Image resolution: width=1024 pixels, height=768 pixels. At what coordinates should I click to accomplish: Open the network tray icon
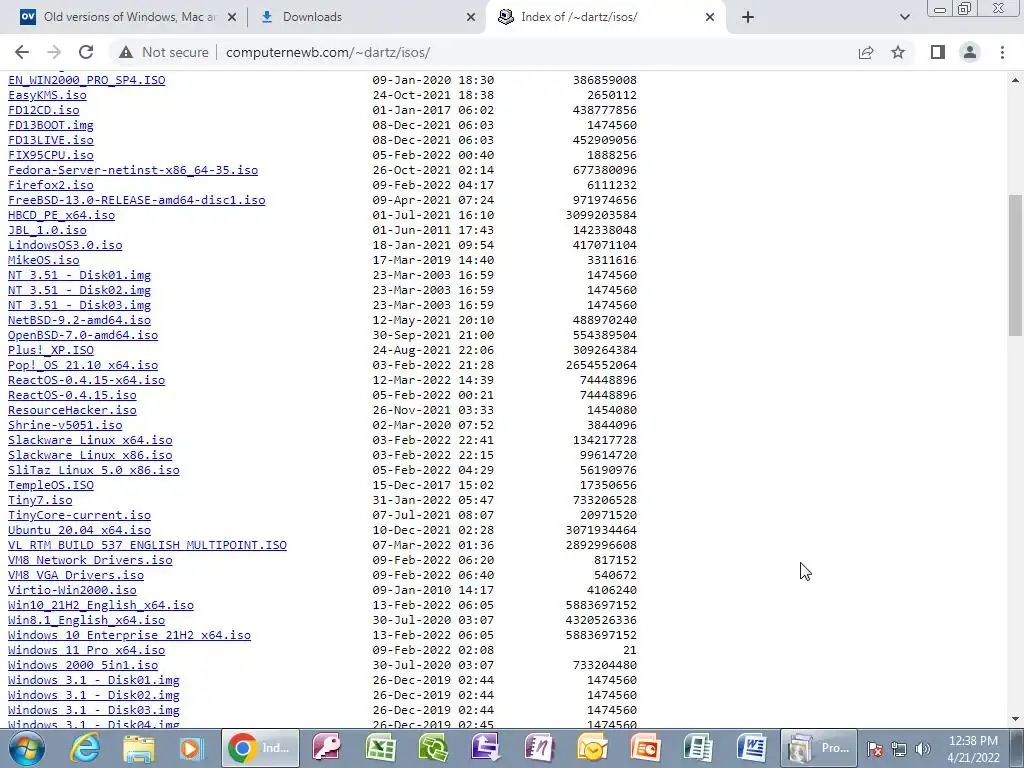point(899,748)
